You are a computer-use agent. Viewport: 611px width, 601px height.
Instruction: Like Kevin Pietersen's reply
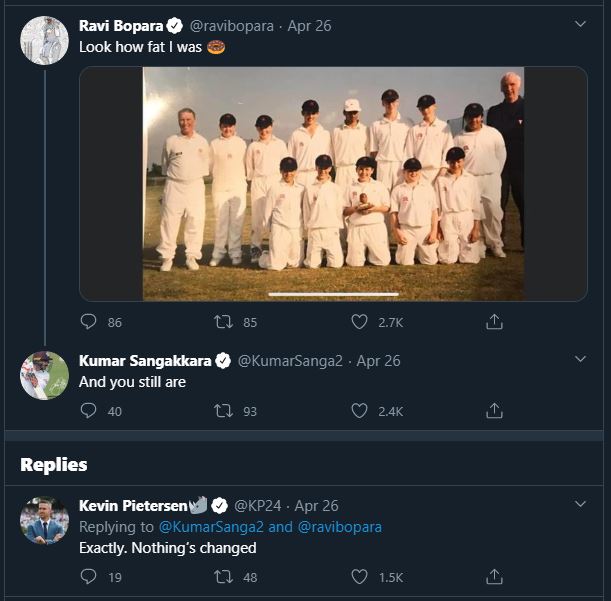tap(360, 576)
